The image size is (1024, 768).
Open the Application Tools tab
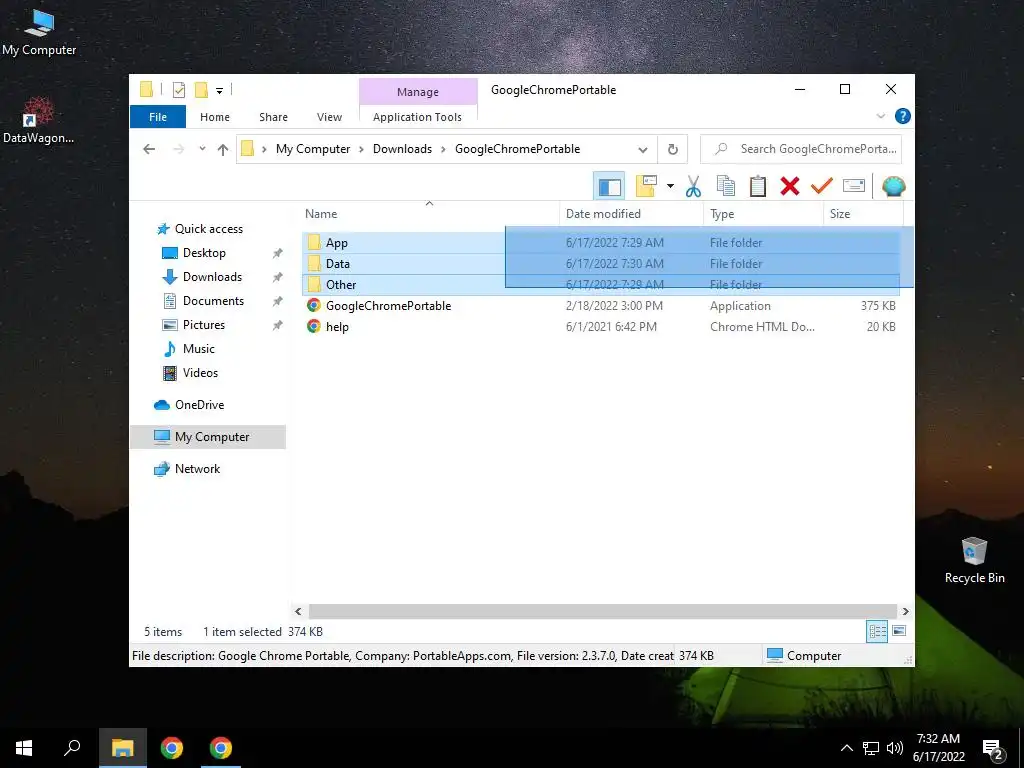(x=417, y=117)
